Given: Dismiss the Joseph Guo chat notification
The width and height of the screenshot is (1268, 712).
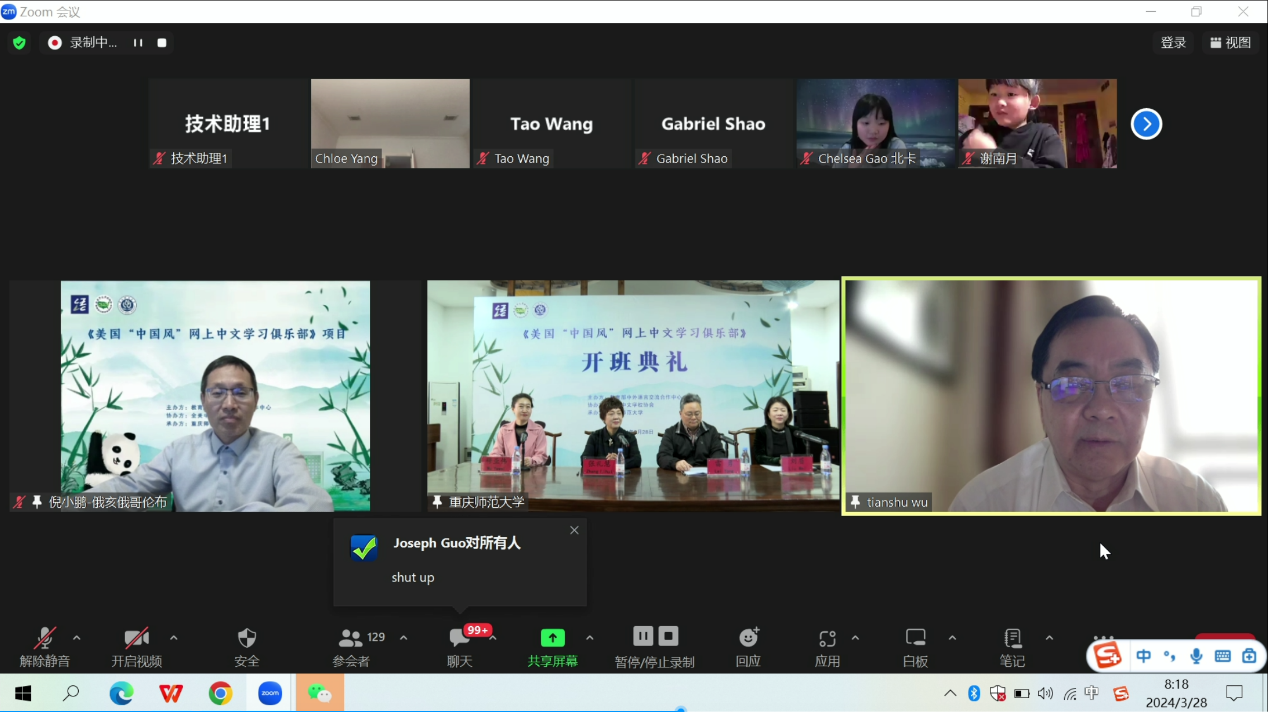Looking at the screenshot, I should click(574, 531).
